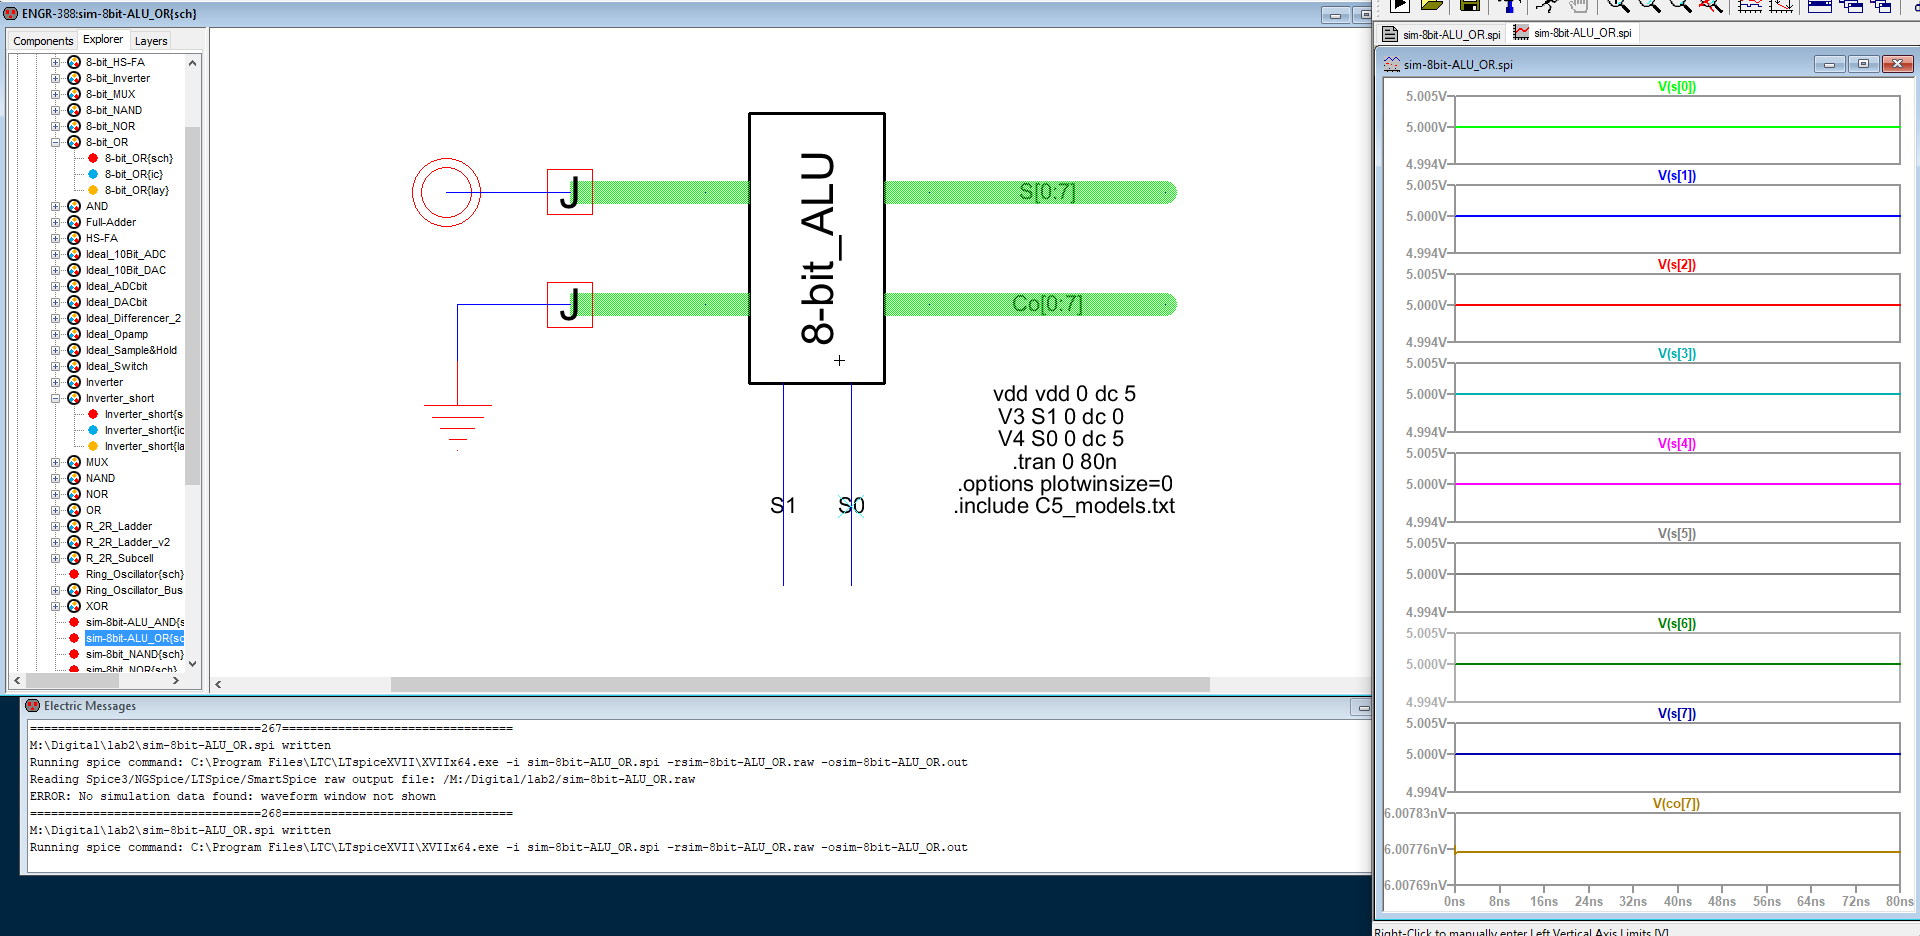This screenshot has width=1920, height=936.
Task: Select the V(s[1]) trace label
Action: click(x=1677, y=176)
